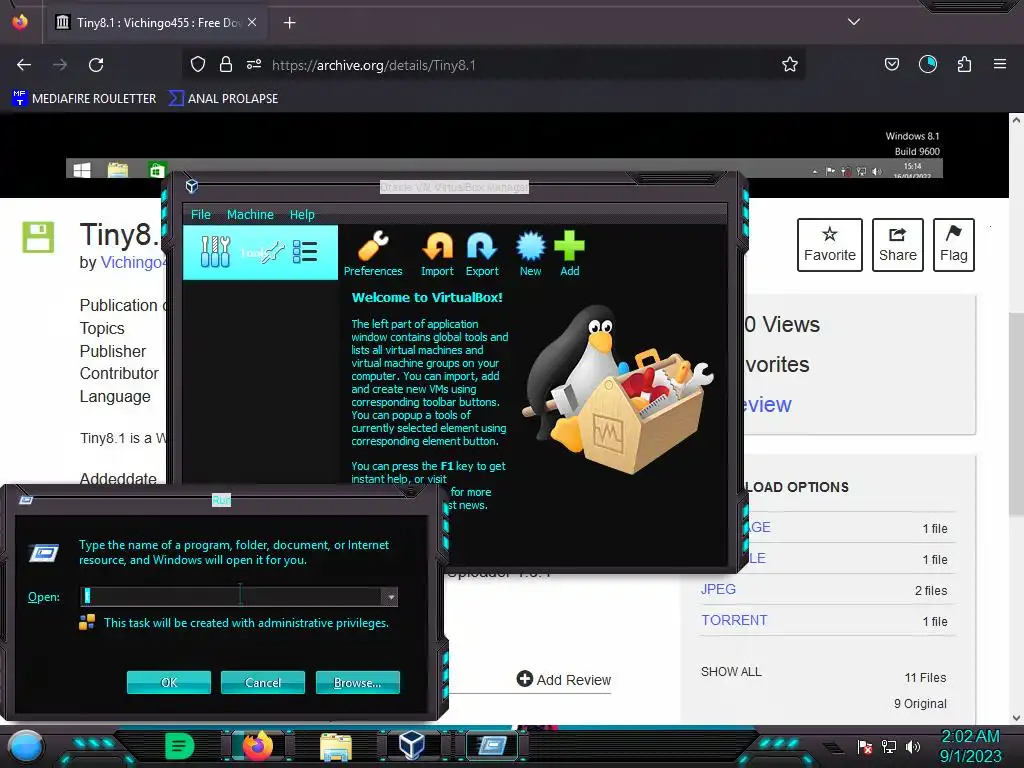This screenshot has width=1024, height=768.
Task: Bookmark this page with the star icon
Action: [x=790, y=64]
